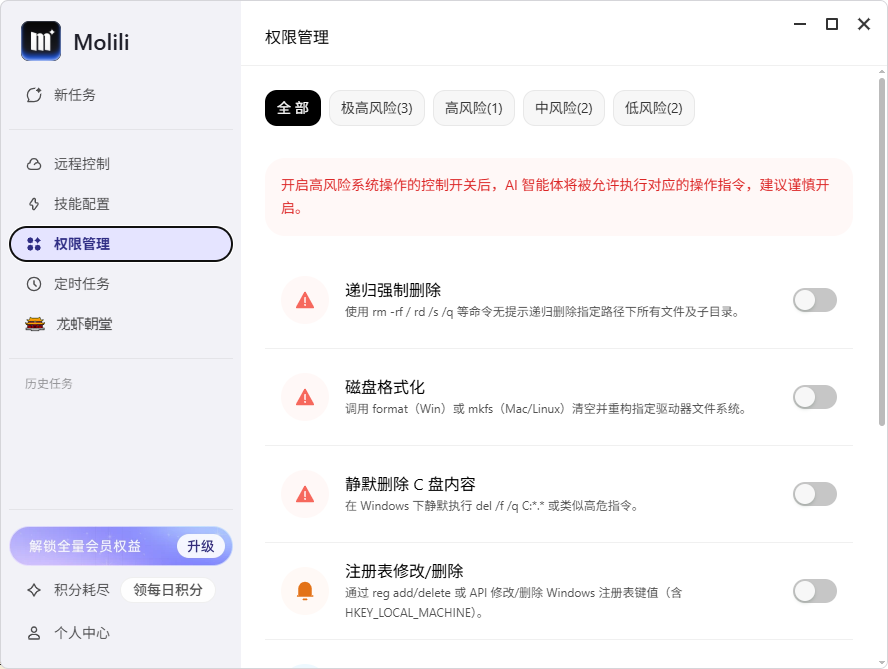This screenshot has height=669, width=888.
Task: Click the Molili app logo
Action: [x=41, y=41]
